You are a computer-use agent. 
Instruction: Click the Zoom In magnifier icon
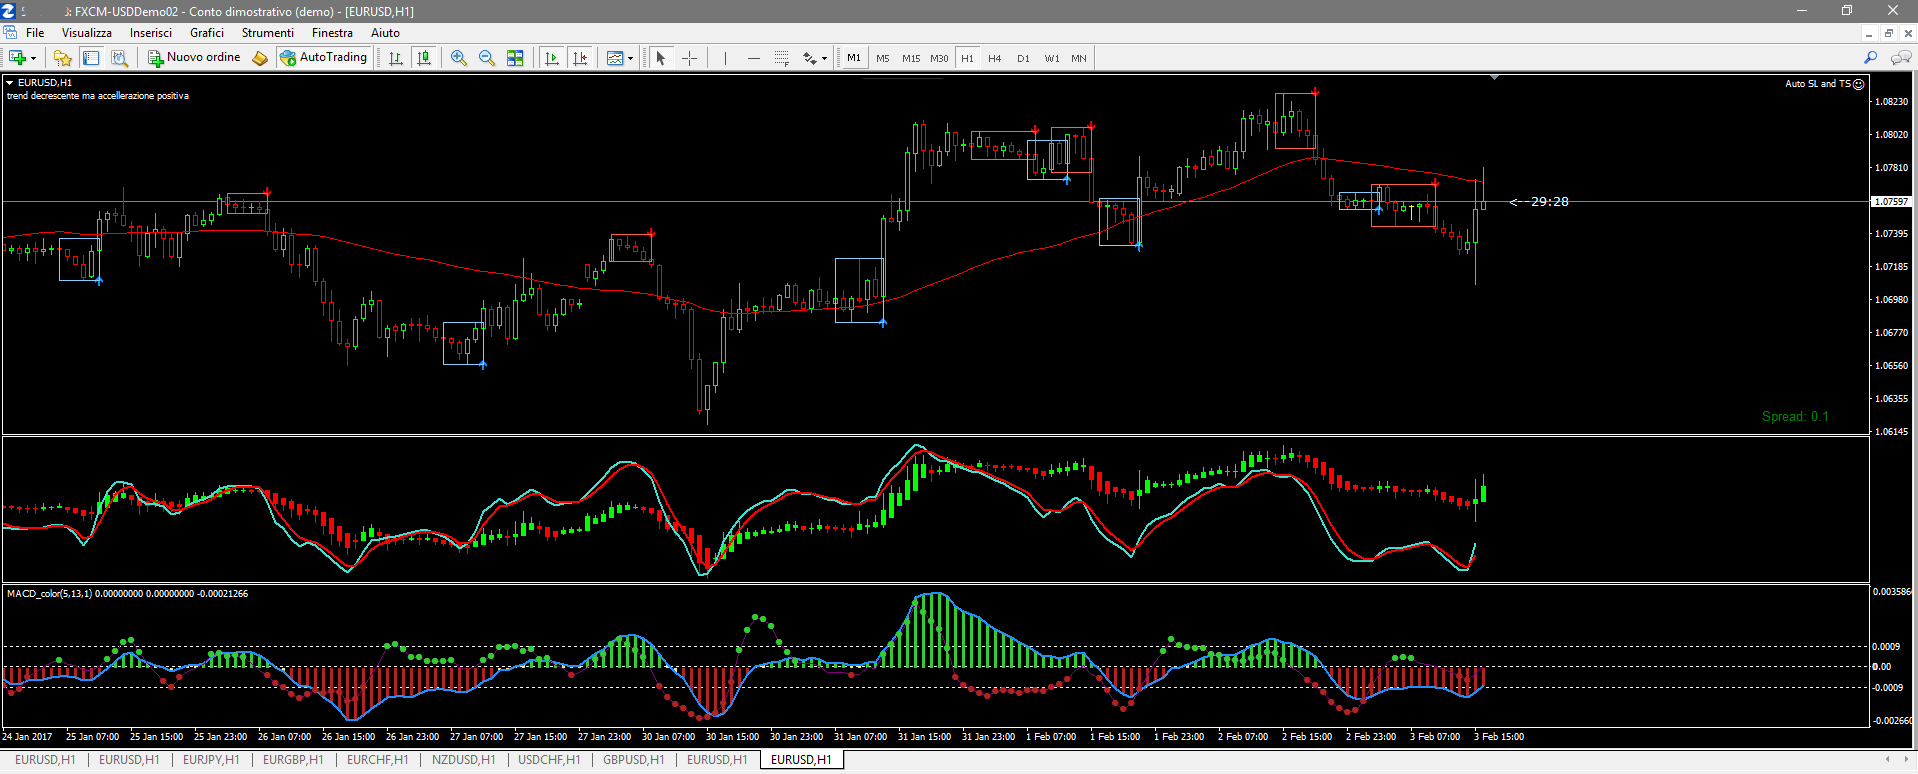click(459, 58)
